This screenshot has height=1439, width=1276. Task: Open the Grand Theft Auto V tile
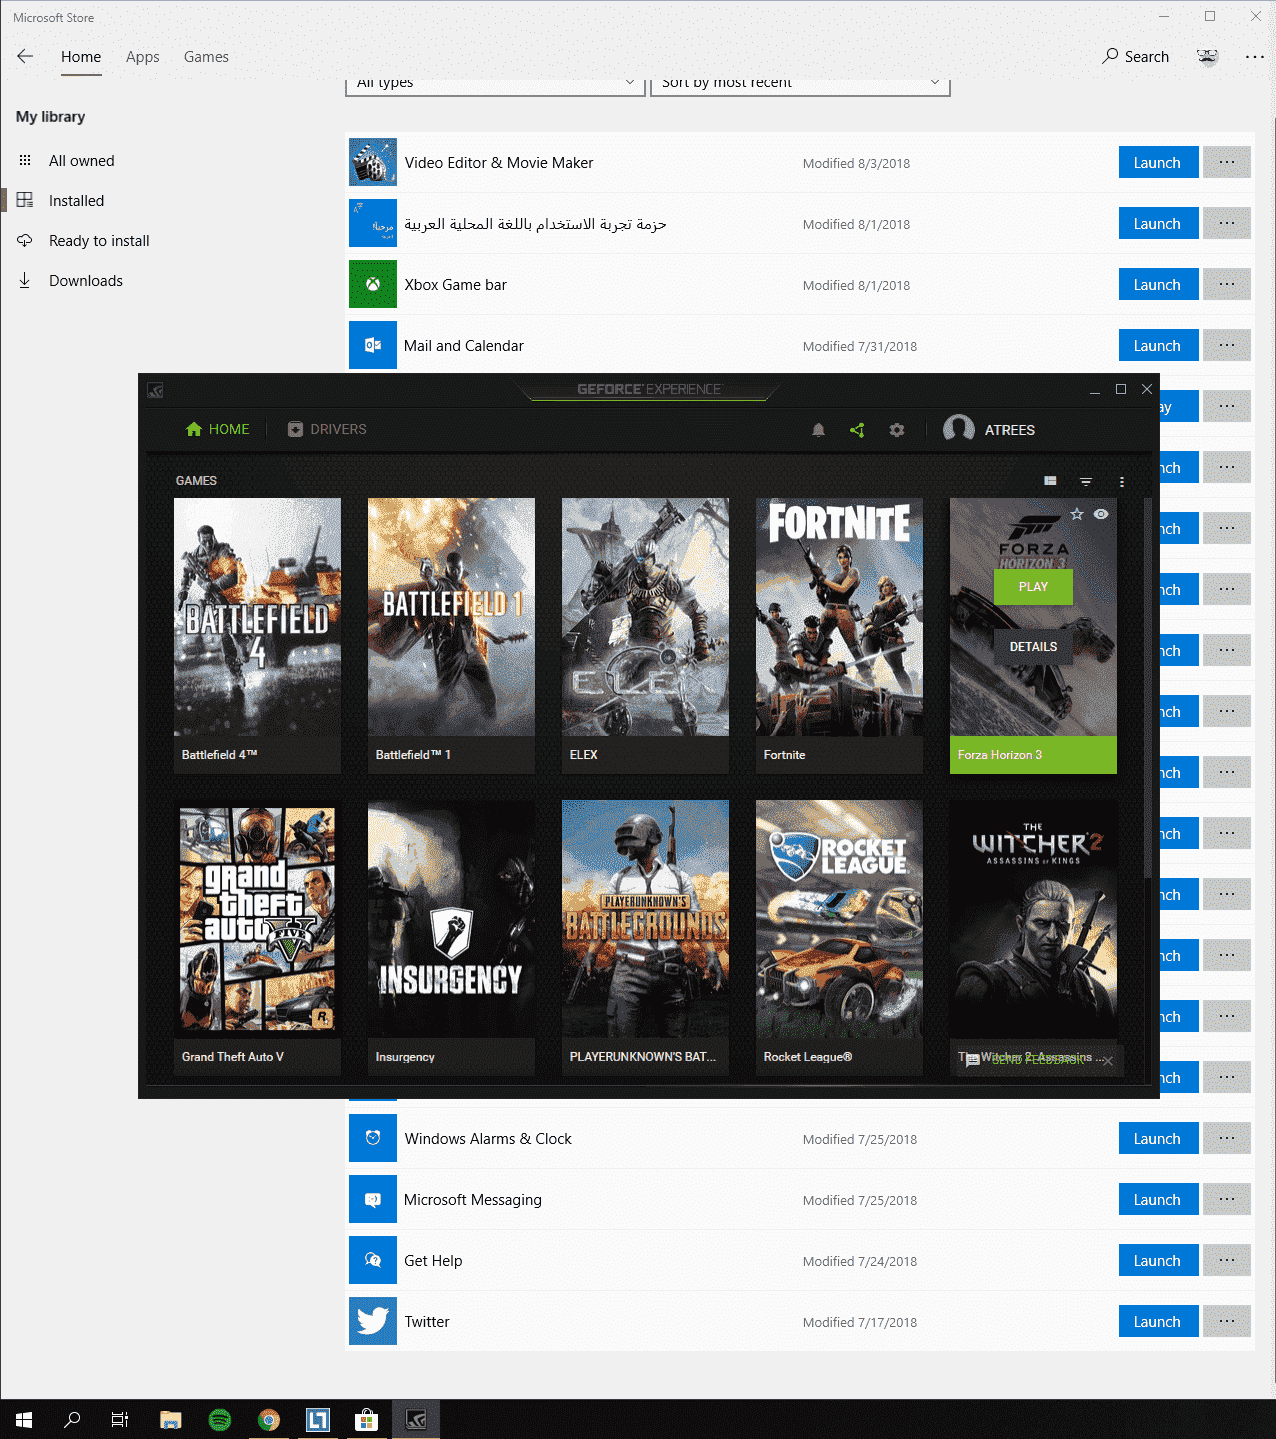click(257, 938)
